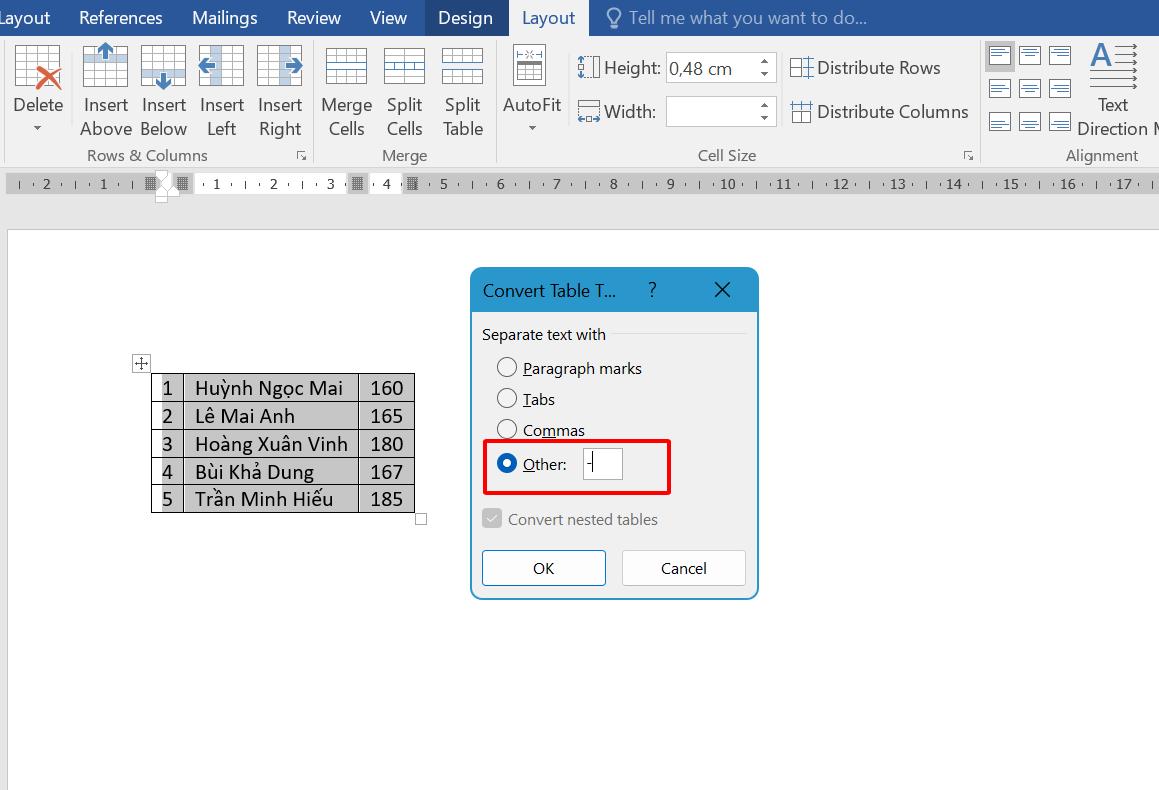
Task: Open Cell Size dialog launcher
Action: coord(968,155)
